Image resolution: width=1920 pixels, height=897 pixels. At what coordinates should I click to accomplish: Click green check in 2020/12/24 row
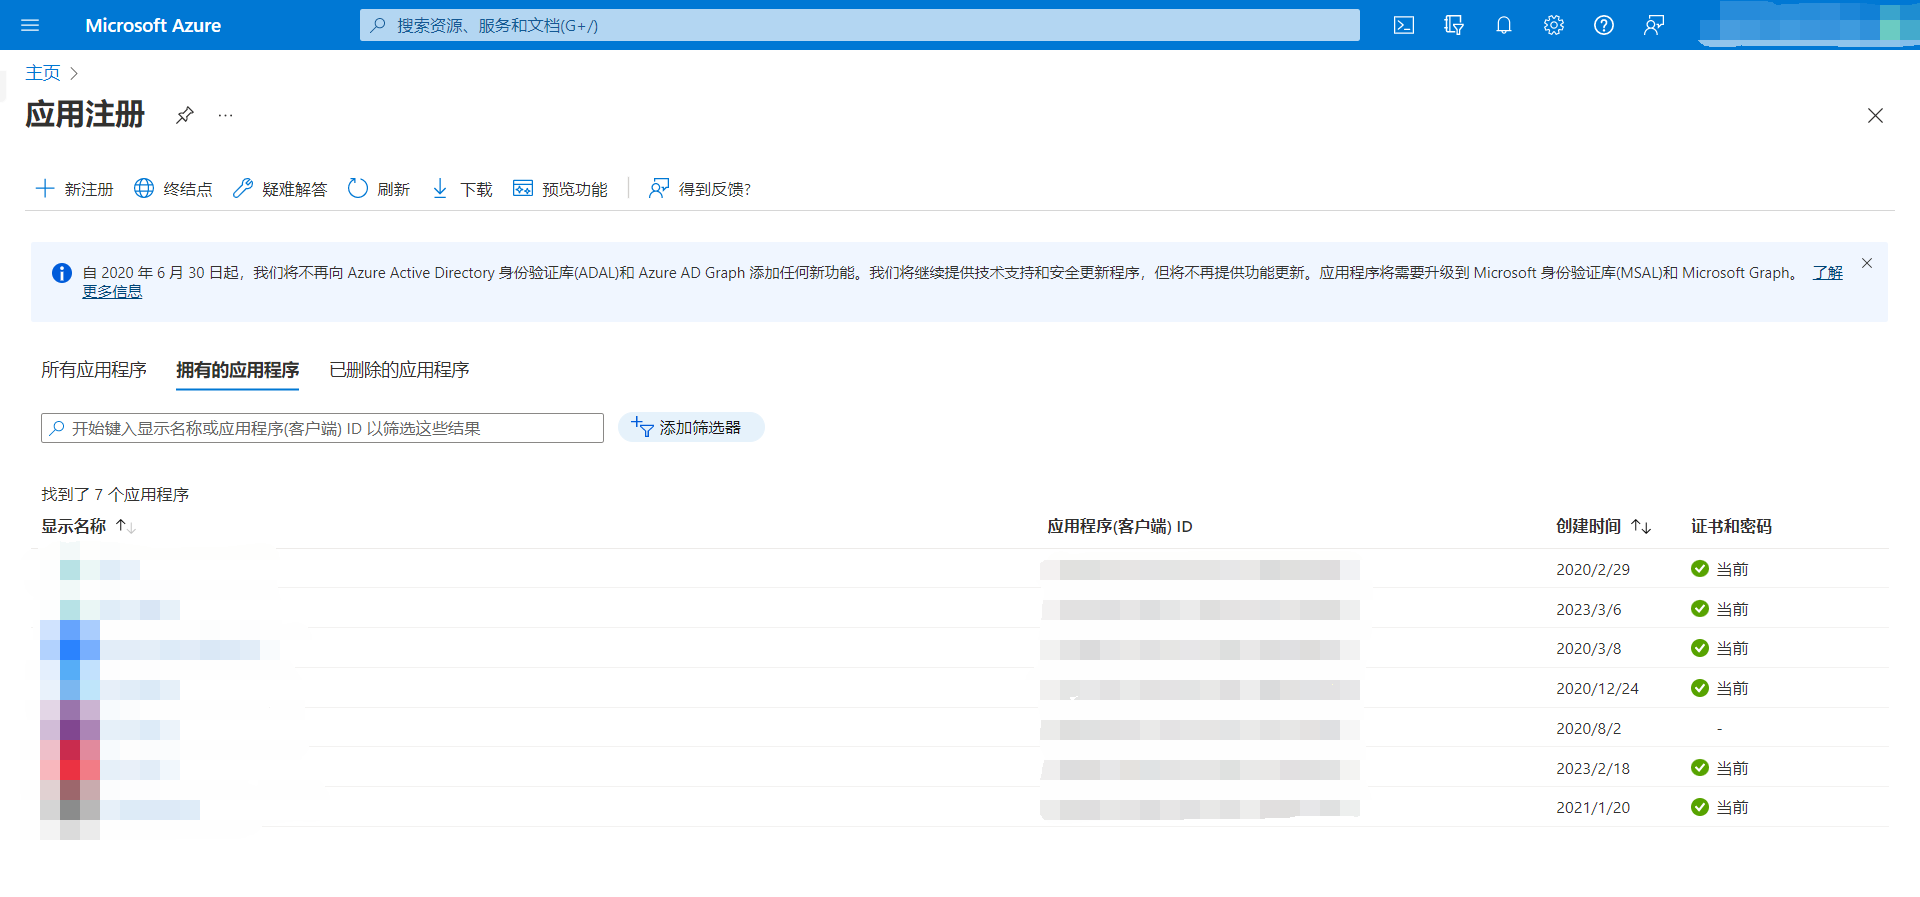pyautogui.click(x=1700, y=688)
